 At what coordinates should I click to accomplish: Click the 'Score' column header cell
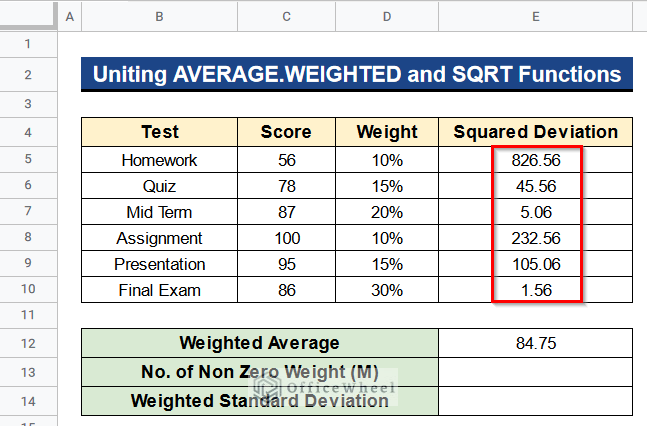(286, 132)
